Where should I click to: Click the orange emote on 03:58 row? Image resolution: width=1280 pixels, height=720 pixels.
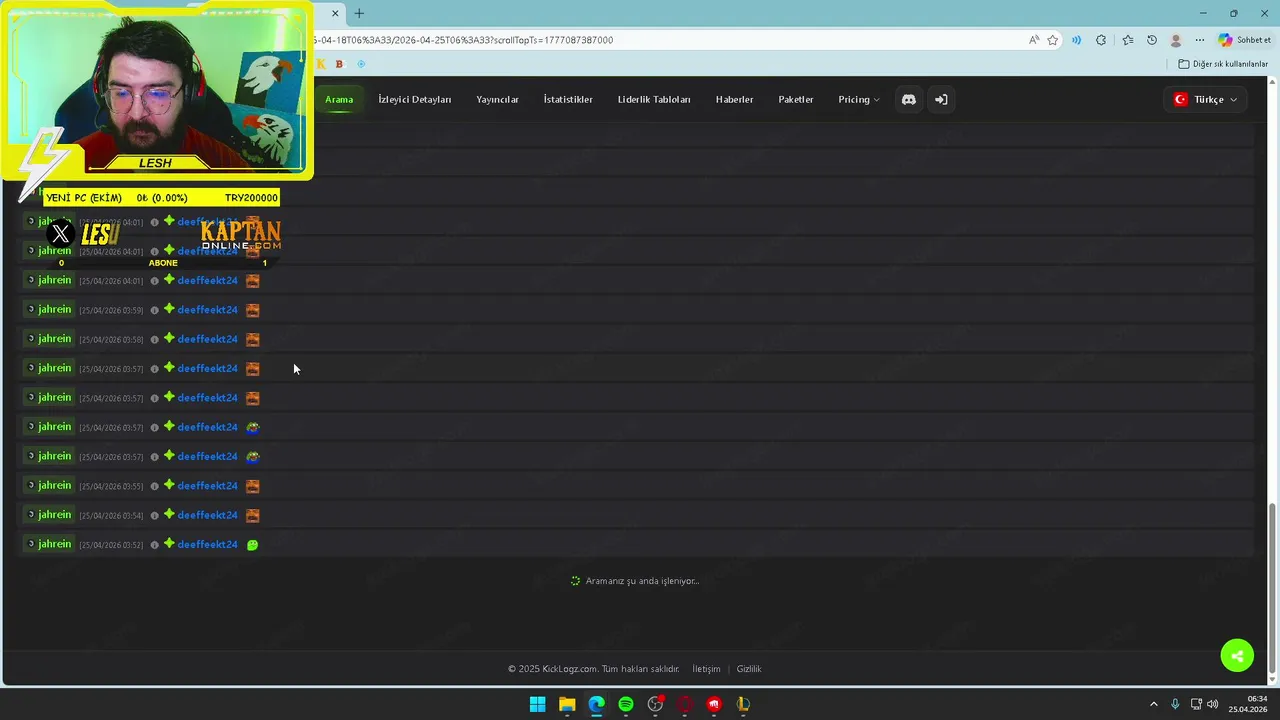click(252, 339)
